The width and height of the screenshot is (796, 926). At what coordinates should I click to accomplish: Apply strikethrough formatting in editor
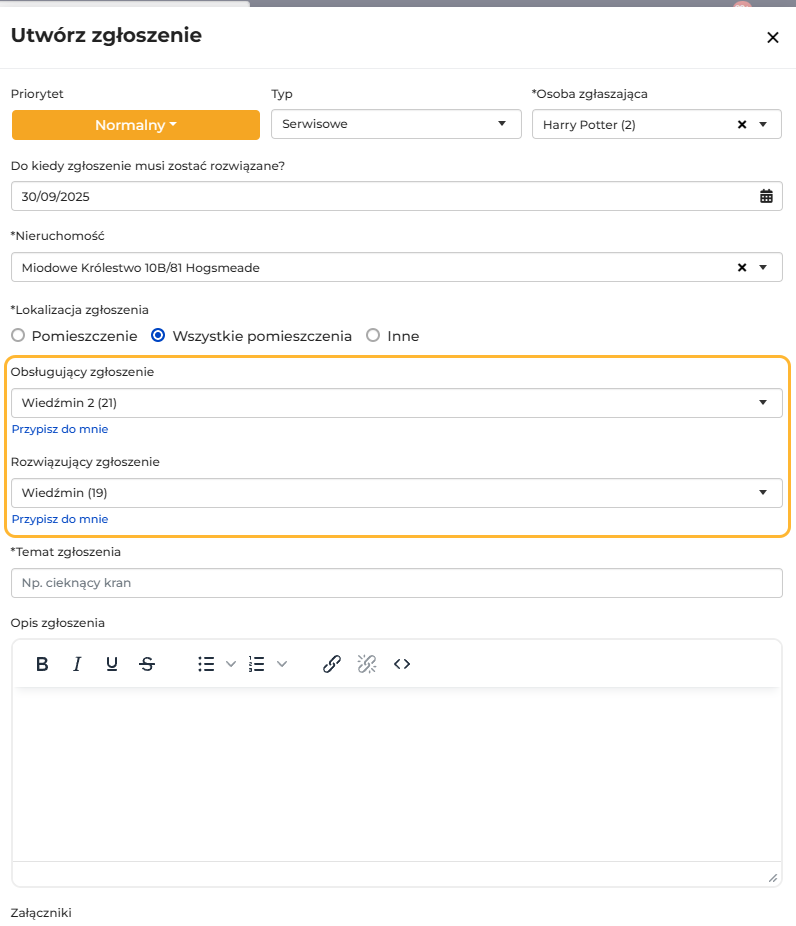147,664
